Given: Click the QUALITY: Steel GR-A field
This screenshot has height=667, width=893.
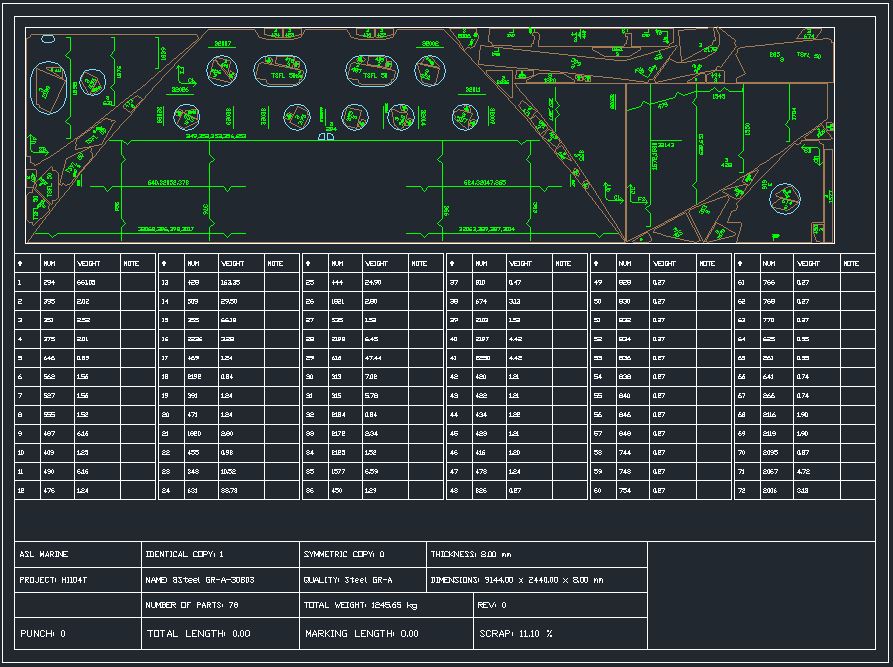Looking at the screenshot, I should 348,580.
